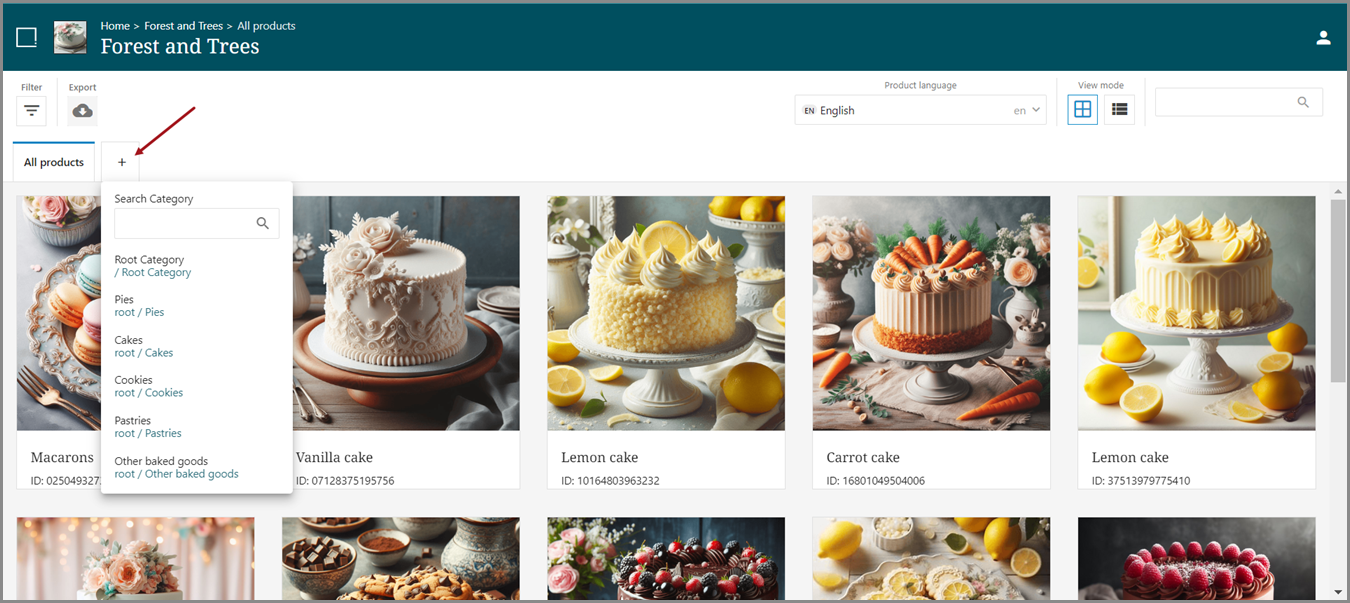Click the vertical scrollbar thumb

coord(1338,290)
